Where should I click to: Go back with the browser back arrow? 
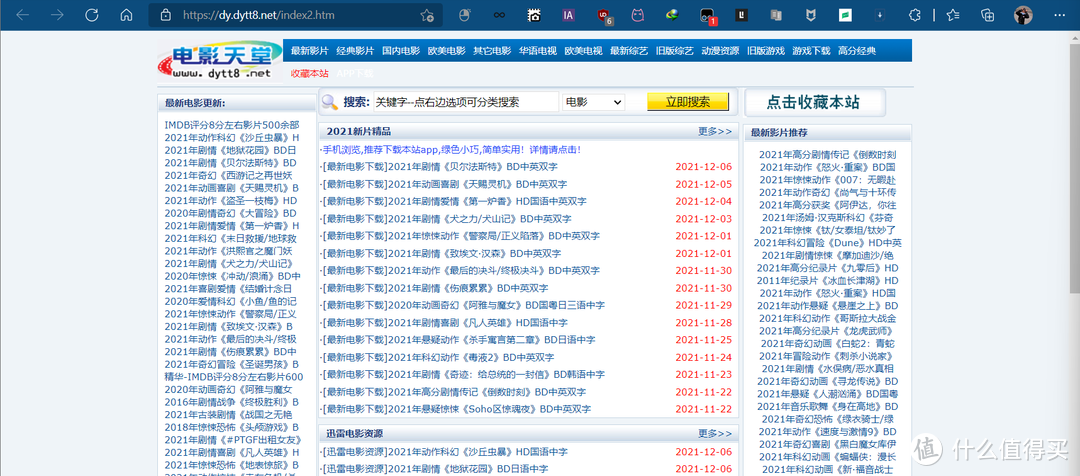[x=23, y=14]
